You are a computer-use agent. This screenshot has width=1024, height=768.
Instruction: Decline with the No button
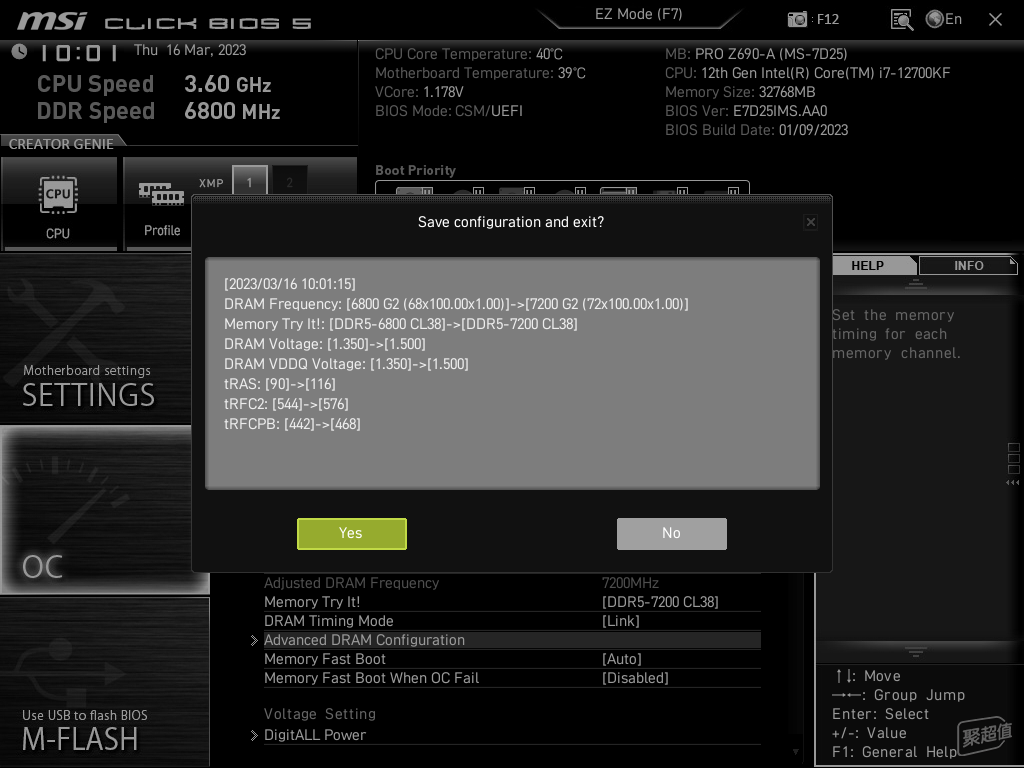tap(671, 534)
